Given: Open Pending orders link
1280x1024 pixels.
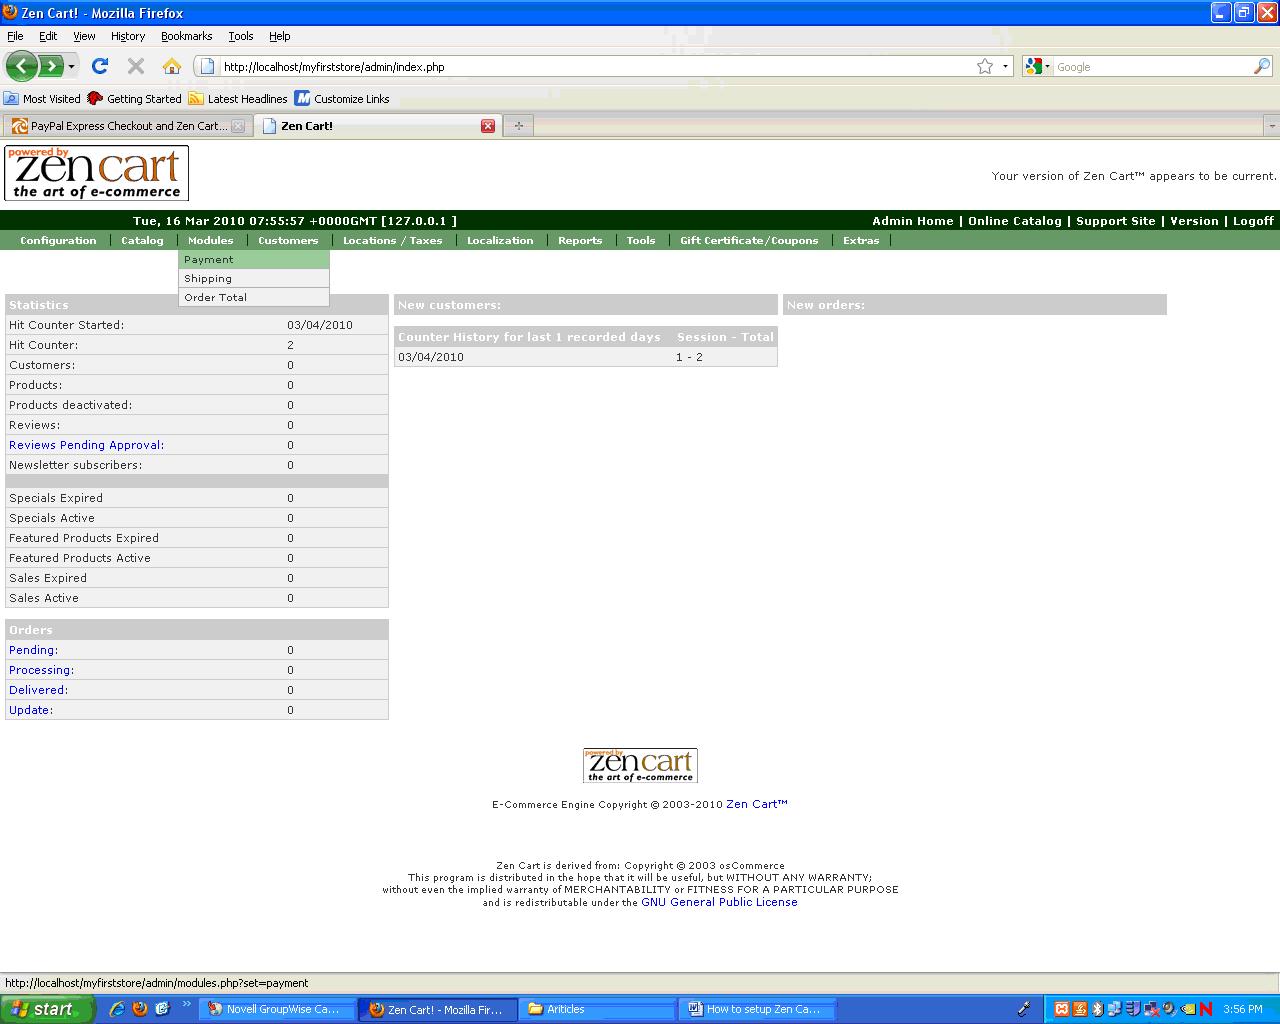Looking at the screenshot, I should tap(33, 650).
